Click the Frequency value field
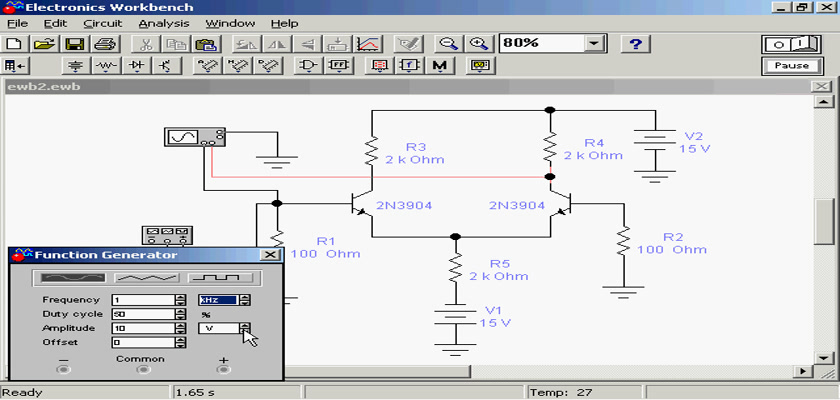 (144, 300)
